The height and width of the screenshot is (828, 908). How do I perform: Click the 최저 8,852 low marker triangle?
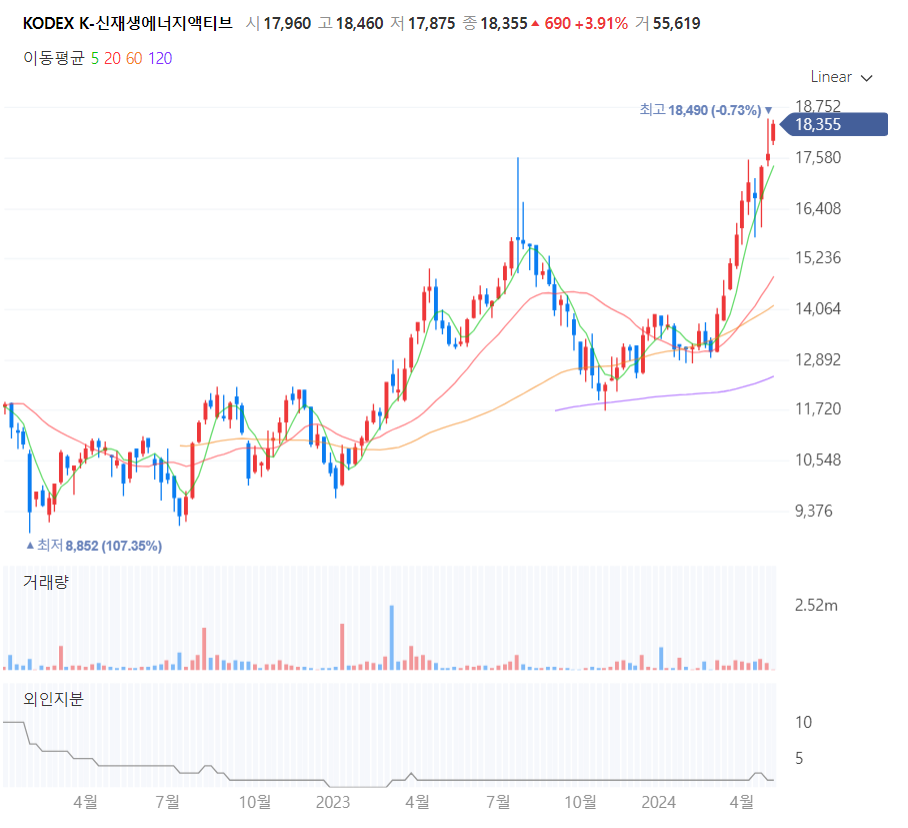coord(30,545)
